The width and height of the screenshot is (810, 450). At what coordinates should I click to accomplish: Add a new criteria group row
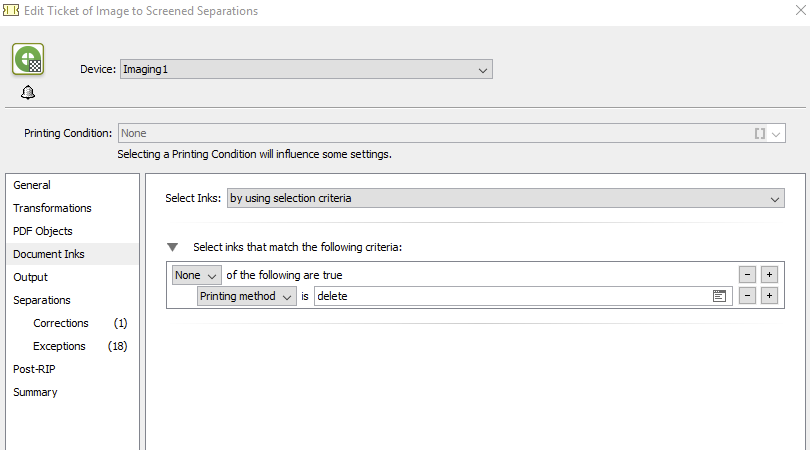tap(769, 275)
